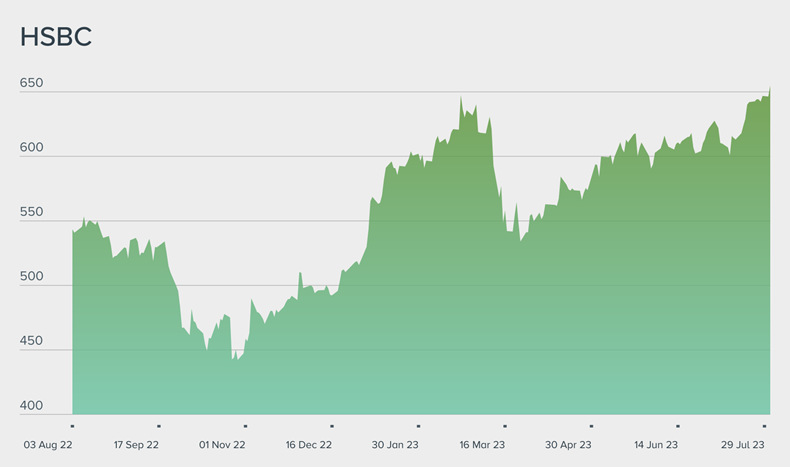Viewport: 790px width, 467px height.
Task: Select the 30 Apr 23 date label
Action: [x=568, y=445]
